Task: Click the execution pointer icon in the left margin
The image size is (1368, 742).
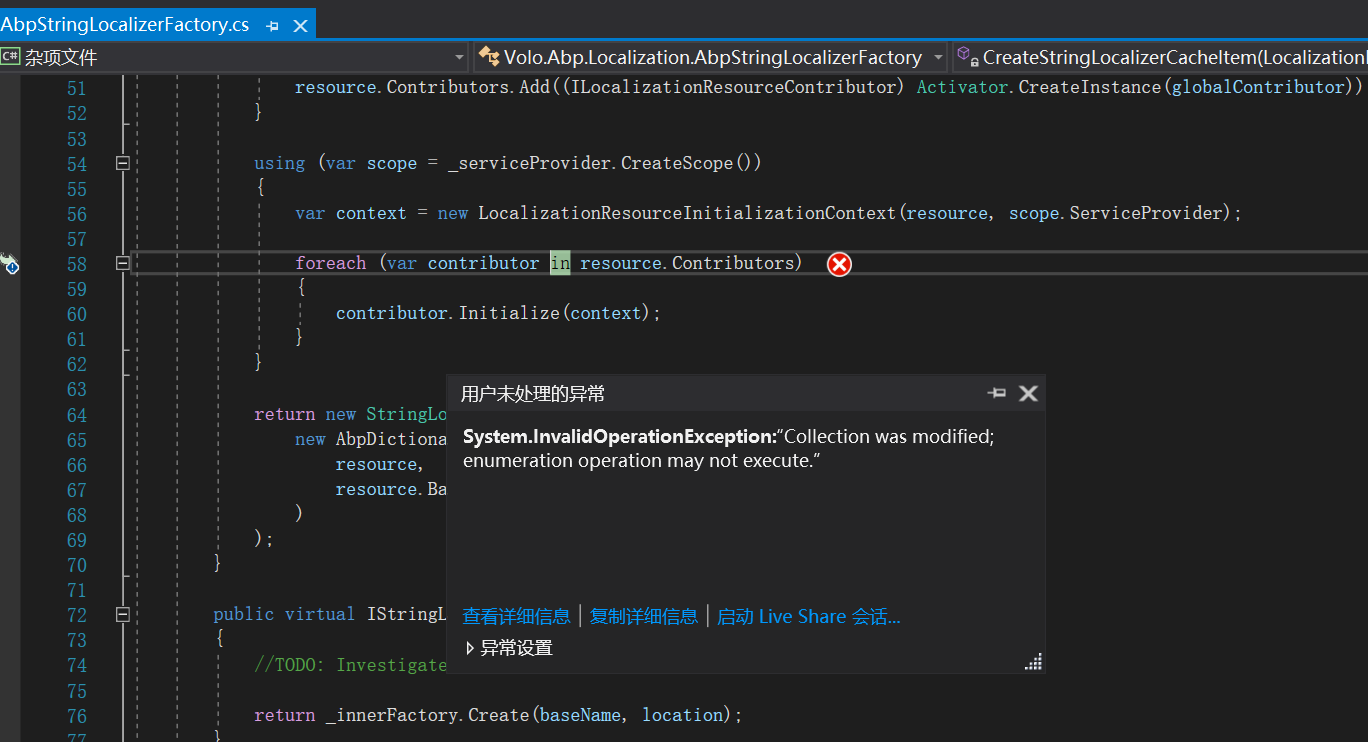Action: click(x=10, y=264)
